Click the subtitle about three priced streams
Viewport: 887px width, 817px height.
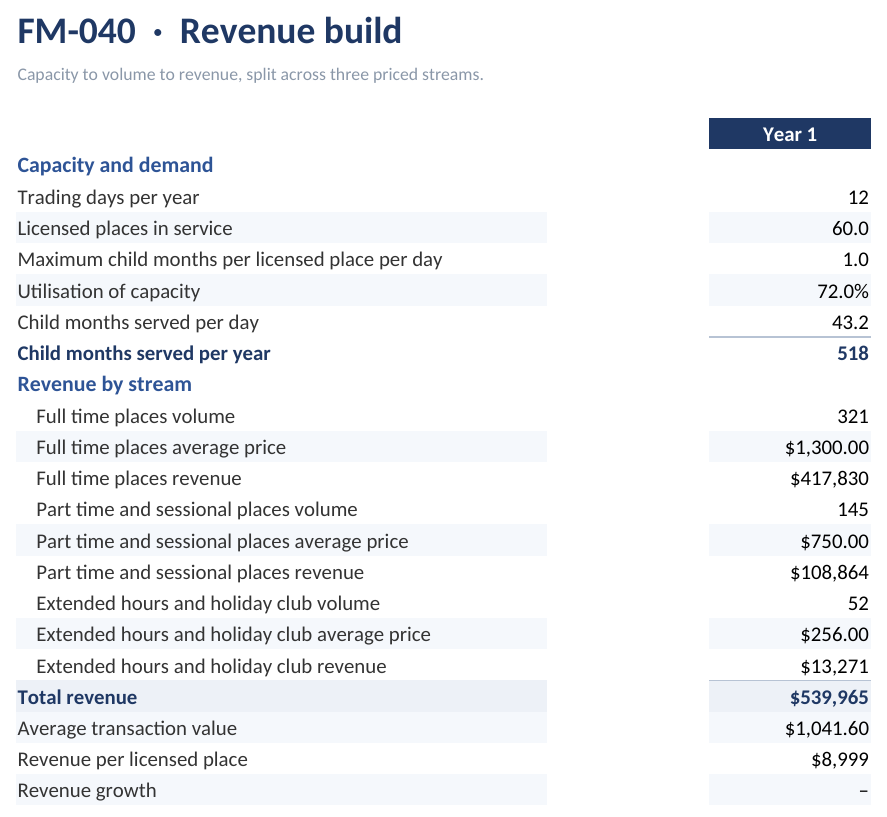[x=250, y=75]
